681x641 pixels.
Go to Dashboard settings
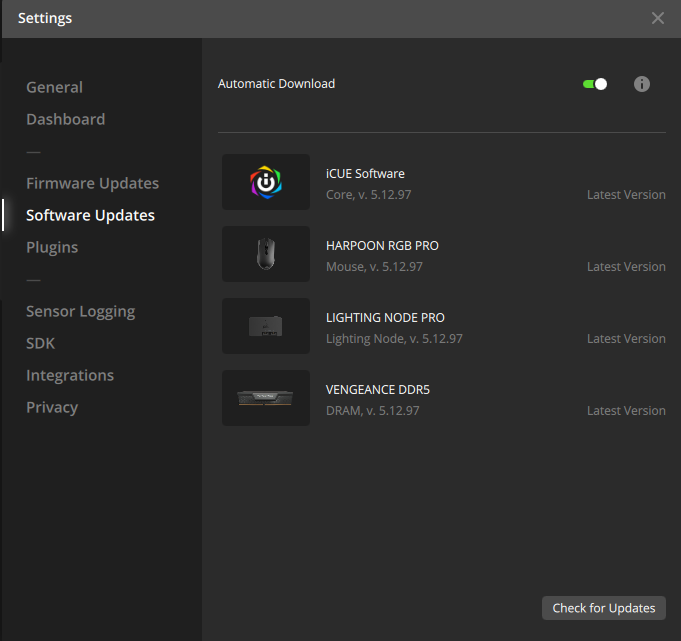(65, 119)
